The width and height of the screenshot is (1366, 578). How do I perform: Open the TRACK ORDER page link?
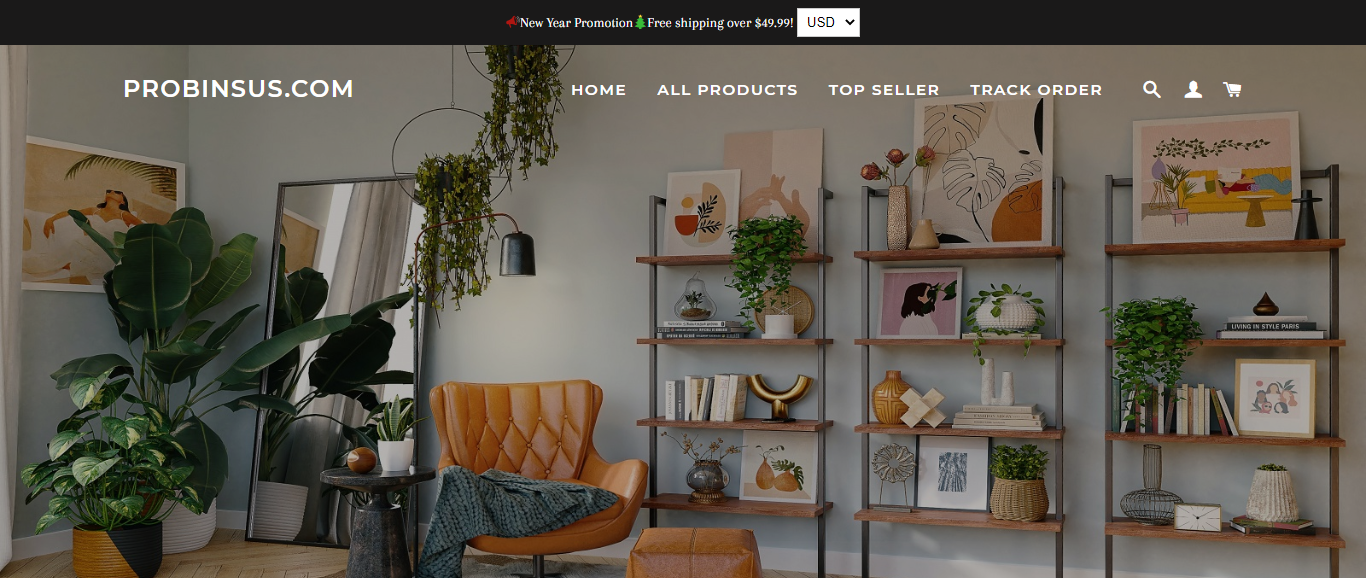(1036, 90)
